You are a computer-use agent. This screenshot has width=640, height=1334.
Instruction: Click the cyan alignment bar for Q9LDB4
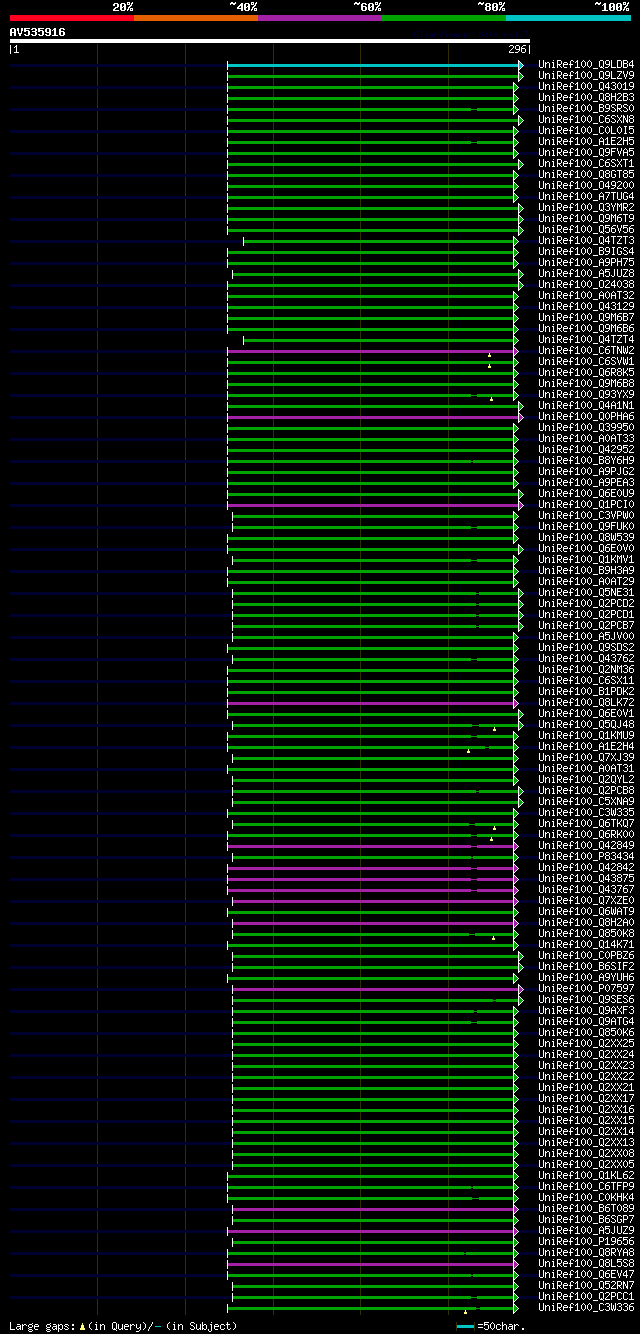click(372, 65)
